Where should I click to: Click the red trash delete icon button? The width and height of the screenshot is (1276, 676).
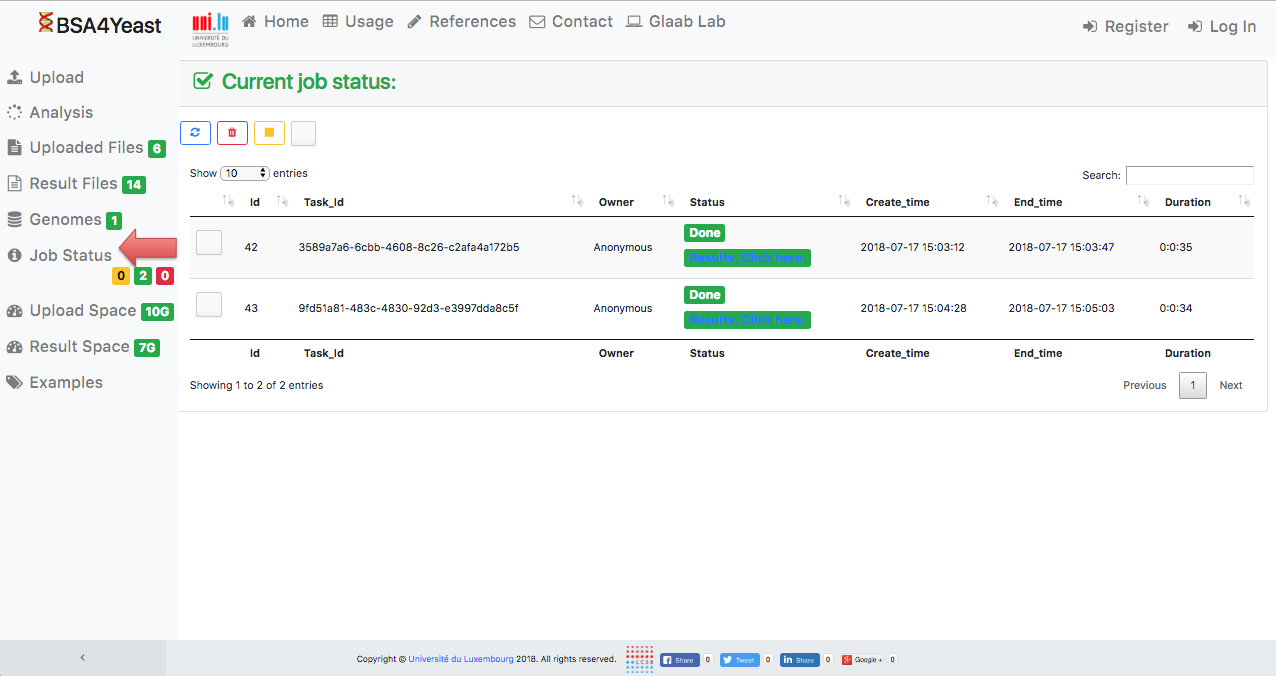pos(232,133)
